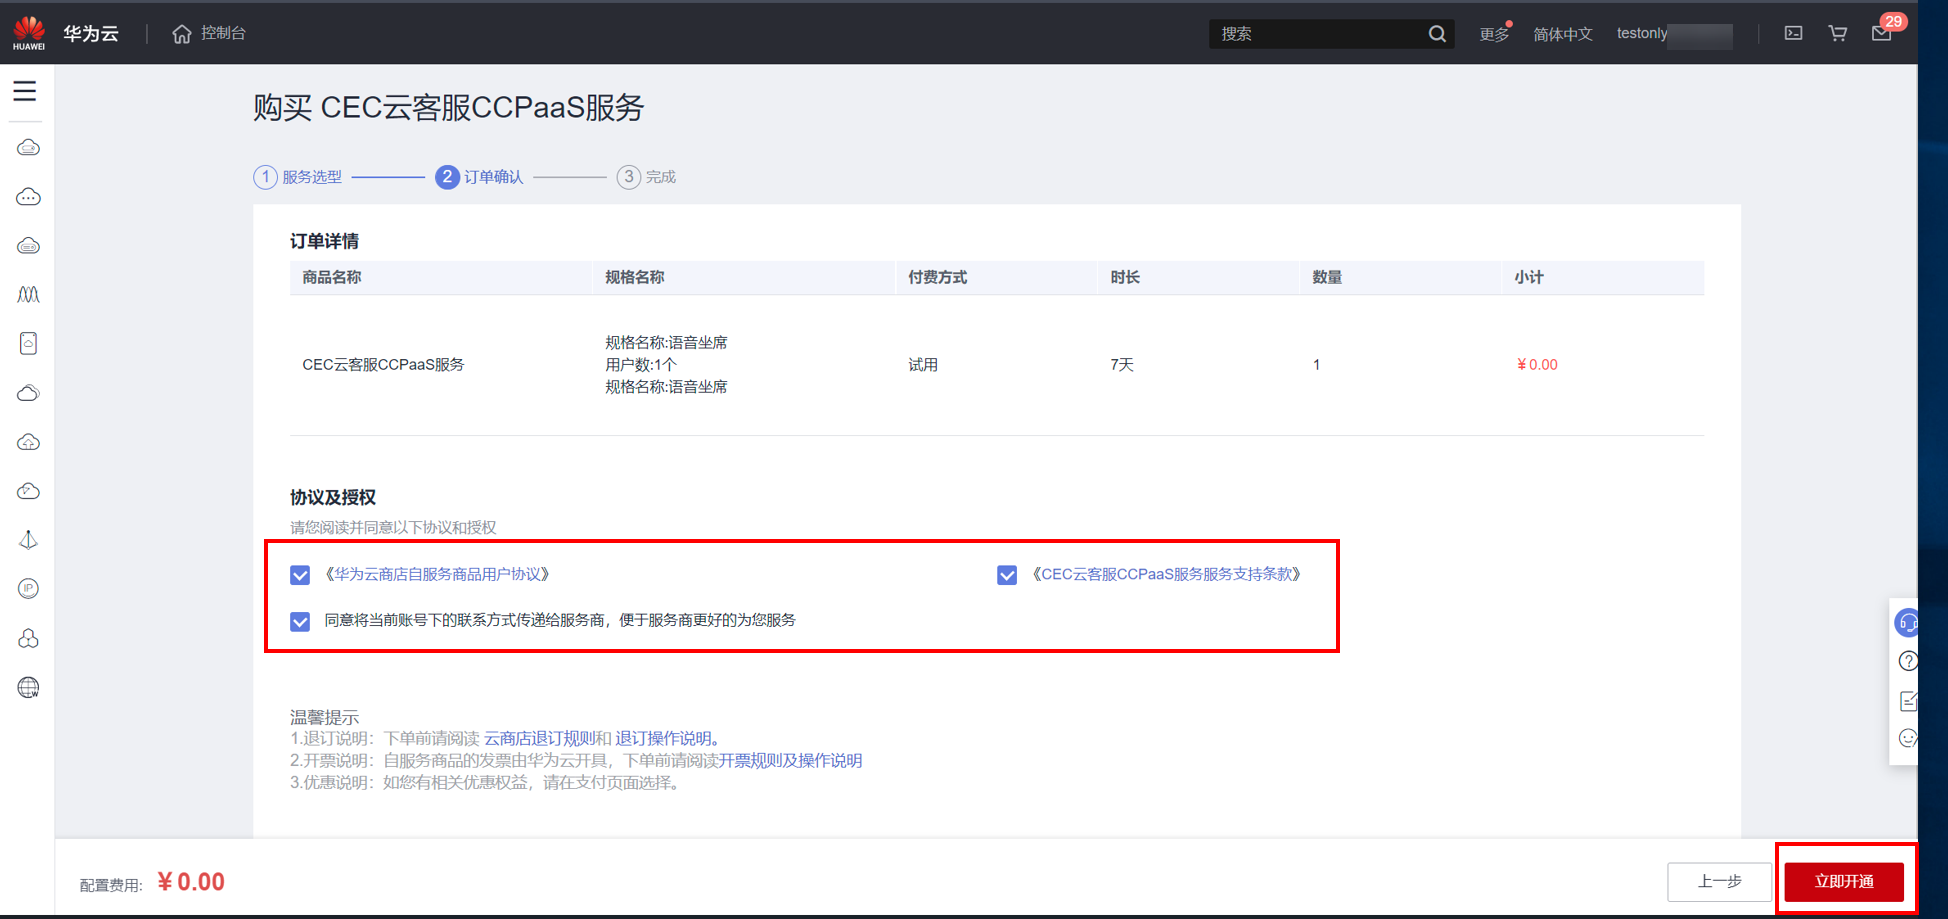Click sidebar cloud with three dots icon
The width and height of the screenshot is (1948, 919).
pos(29,197)
